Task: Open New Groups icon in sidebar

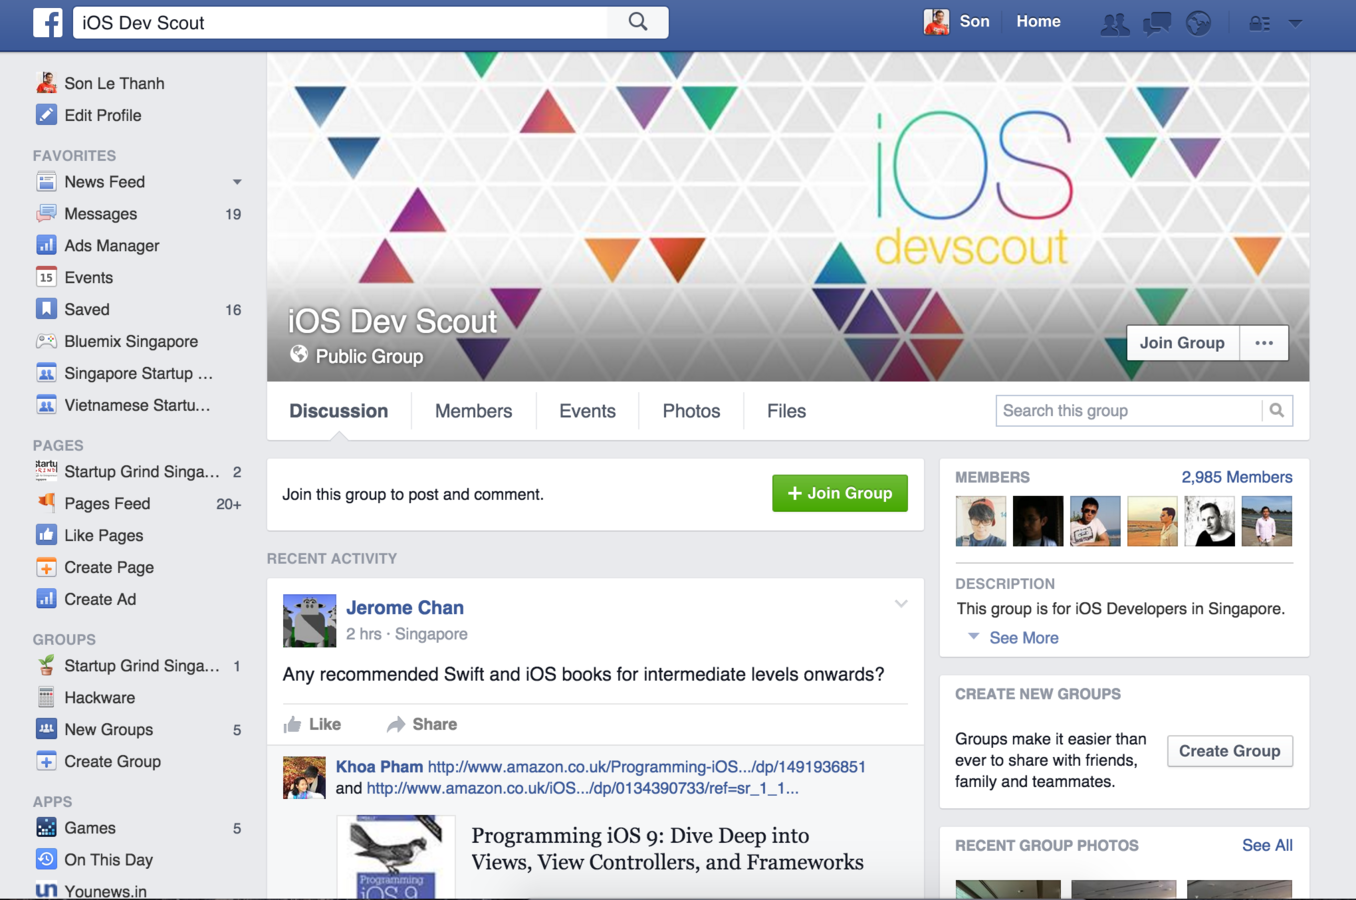Action: 46,729
